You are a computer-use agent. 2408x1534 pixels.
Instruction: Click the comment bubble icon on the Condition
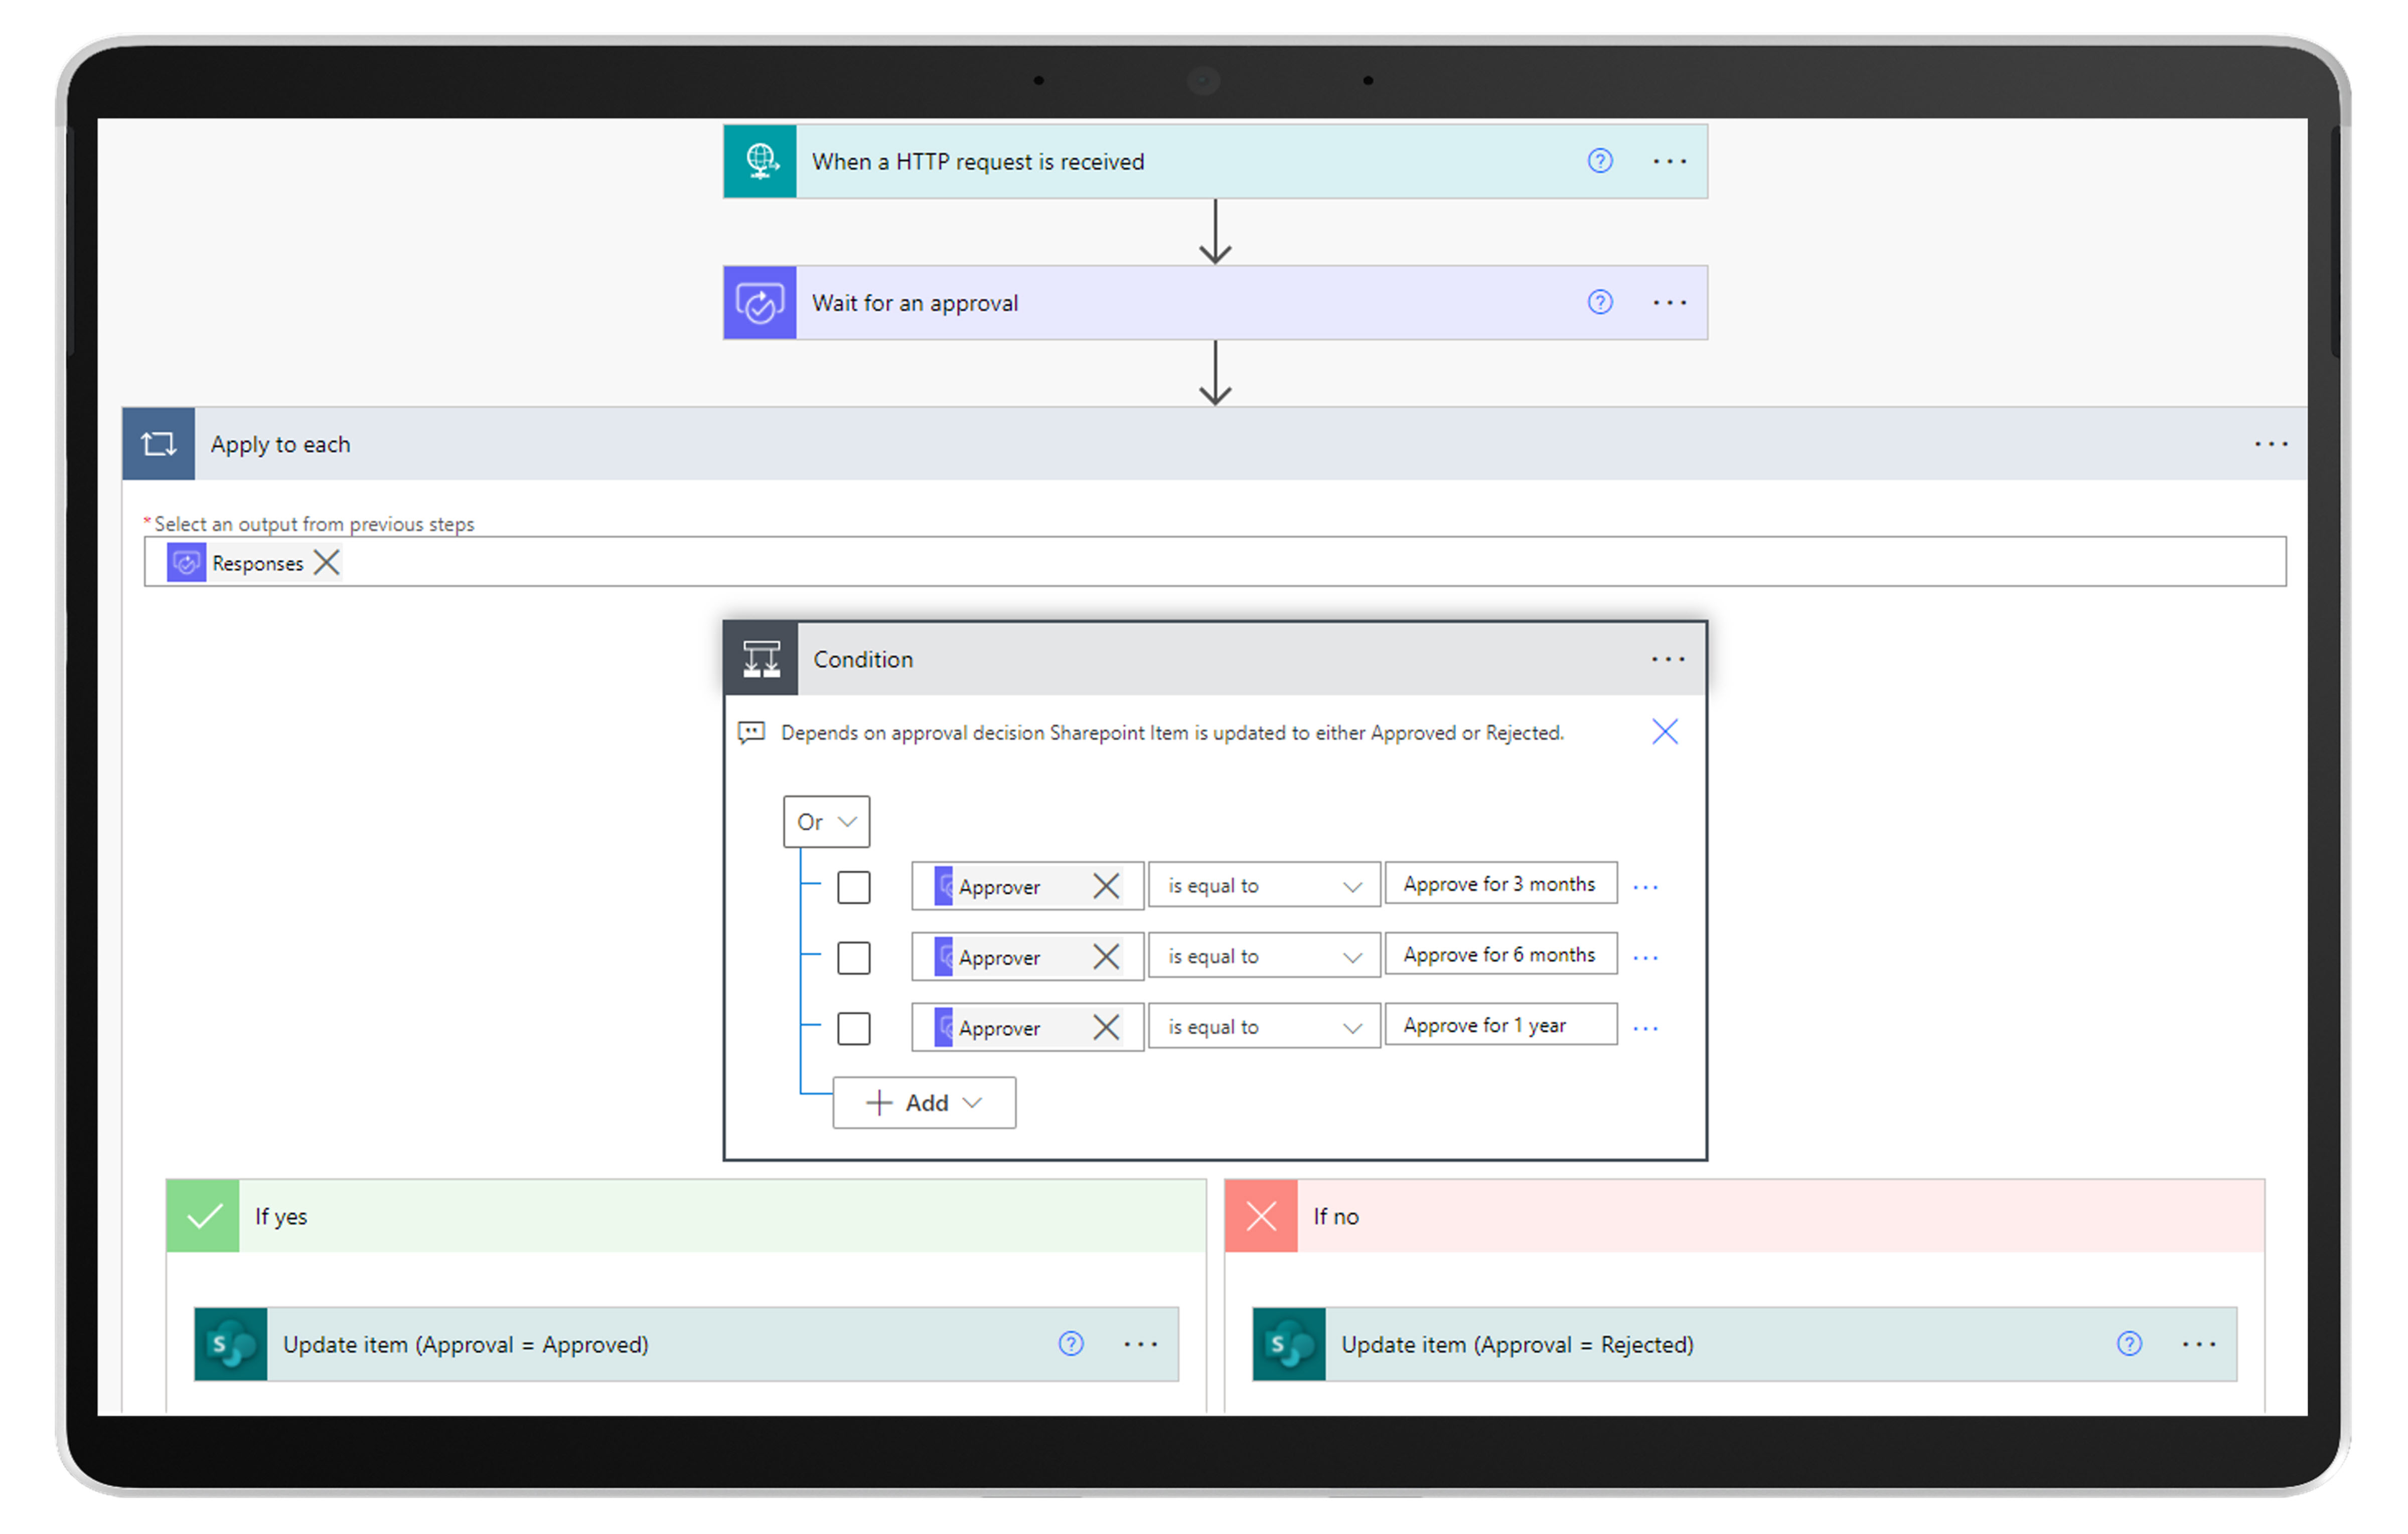pyautogui.click(x=753, y=732)
